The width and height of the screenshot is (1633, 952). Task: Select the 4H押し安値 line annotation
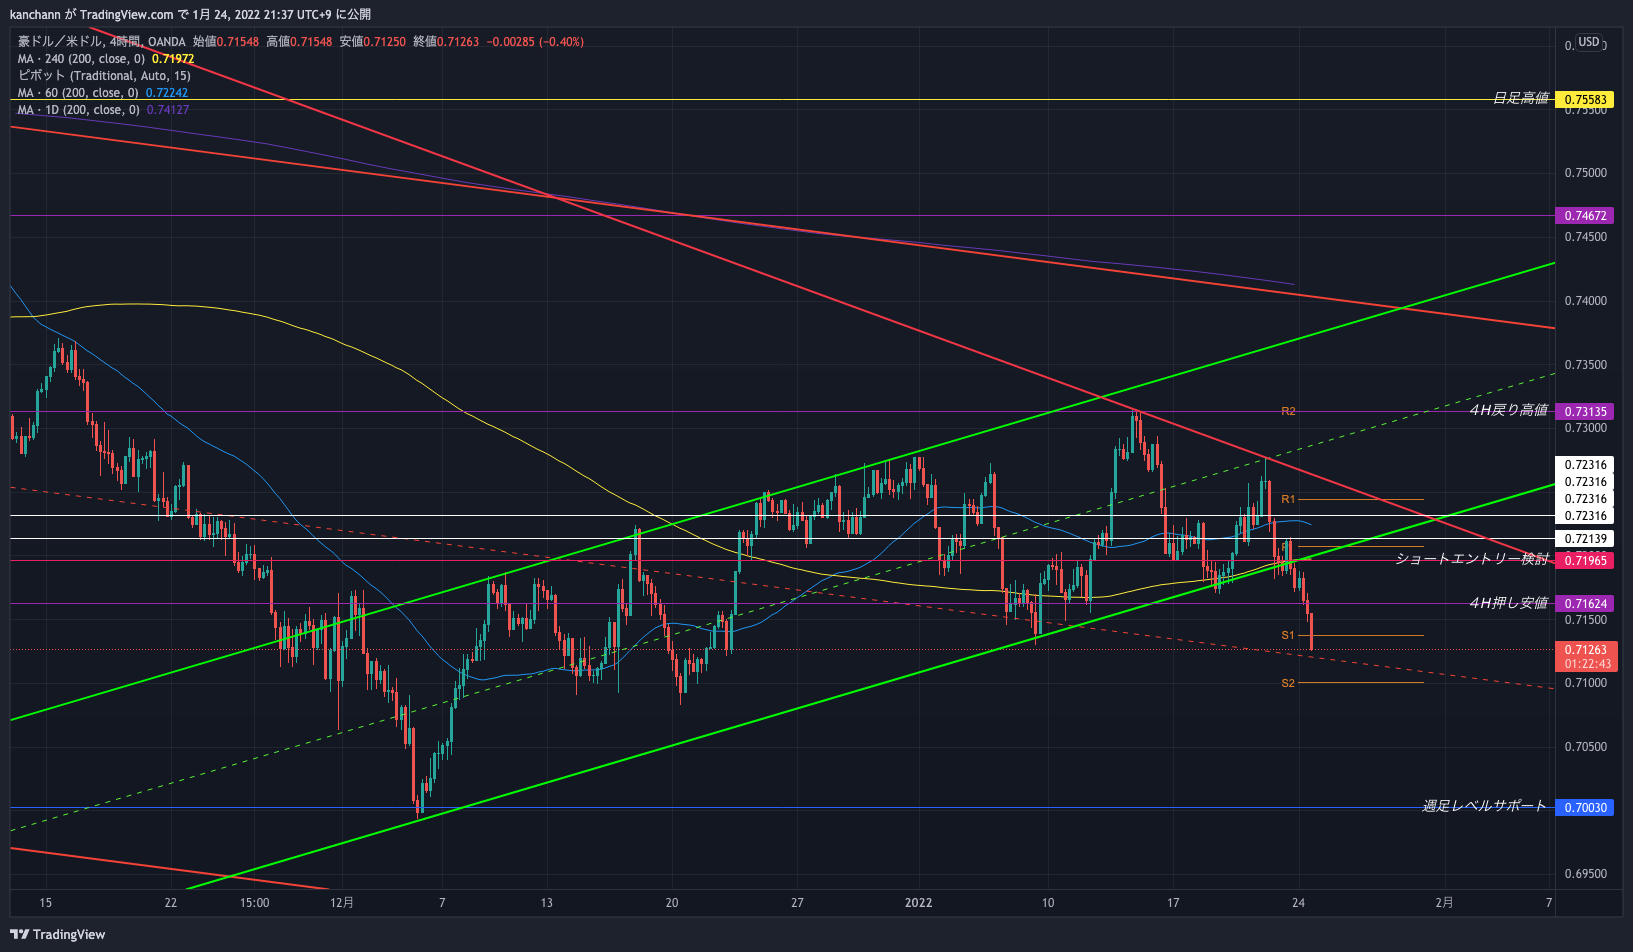pos(1509,602)
